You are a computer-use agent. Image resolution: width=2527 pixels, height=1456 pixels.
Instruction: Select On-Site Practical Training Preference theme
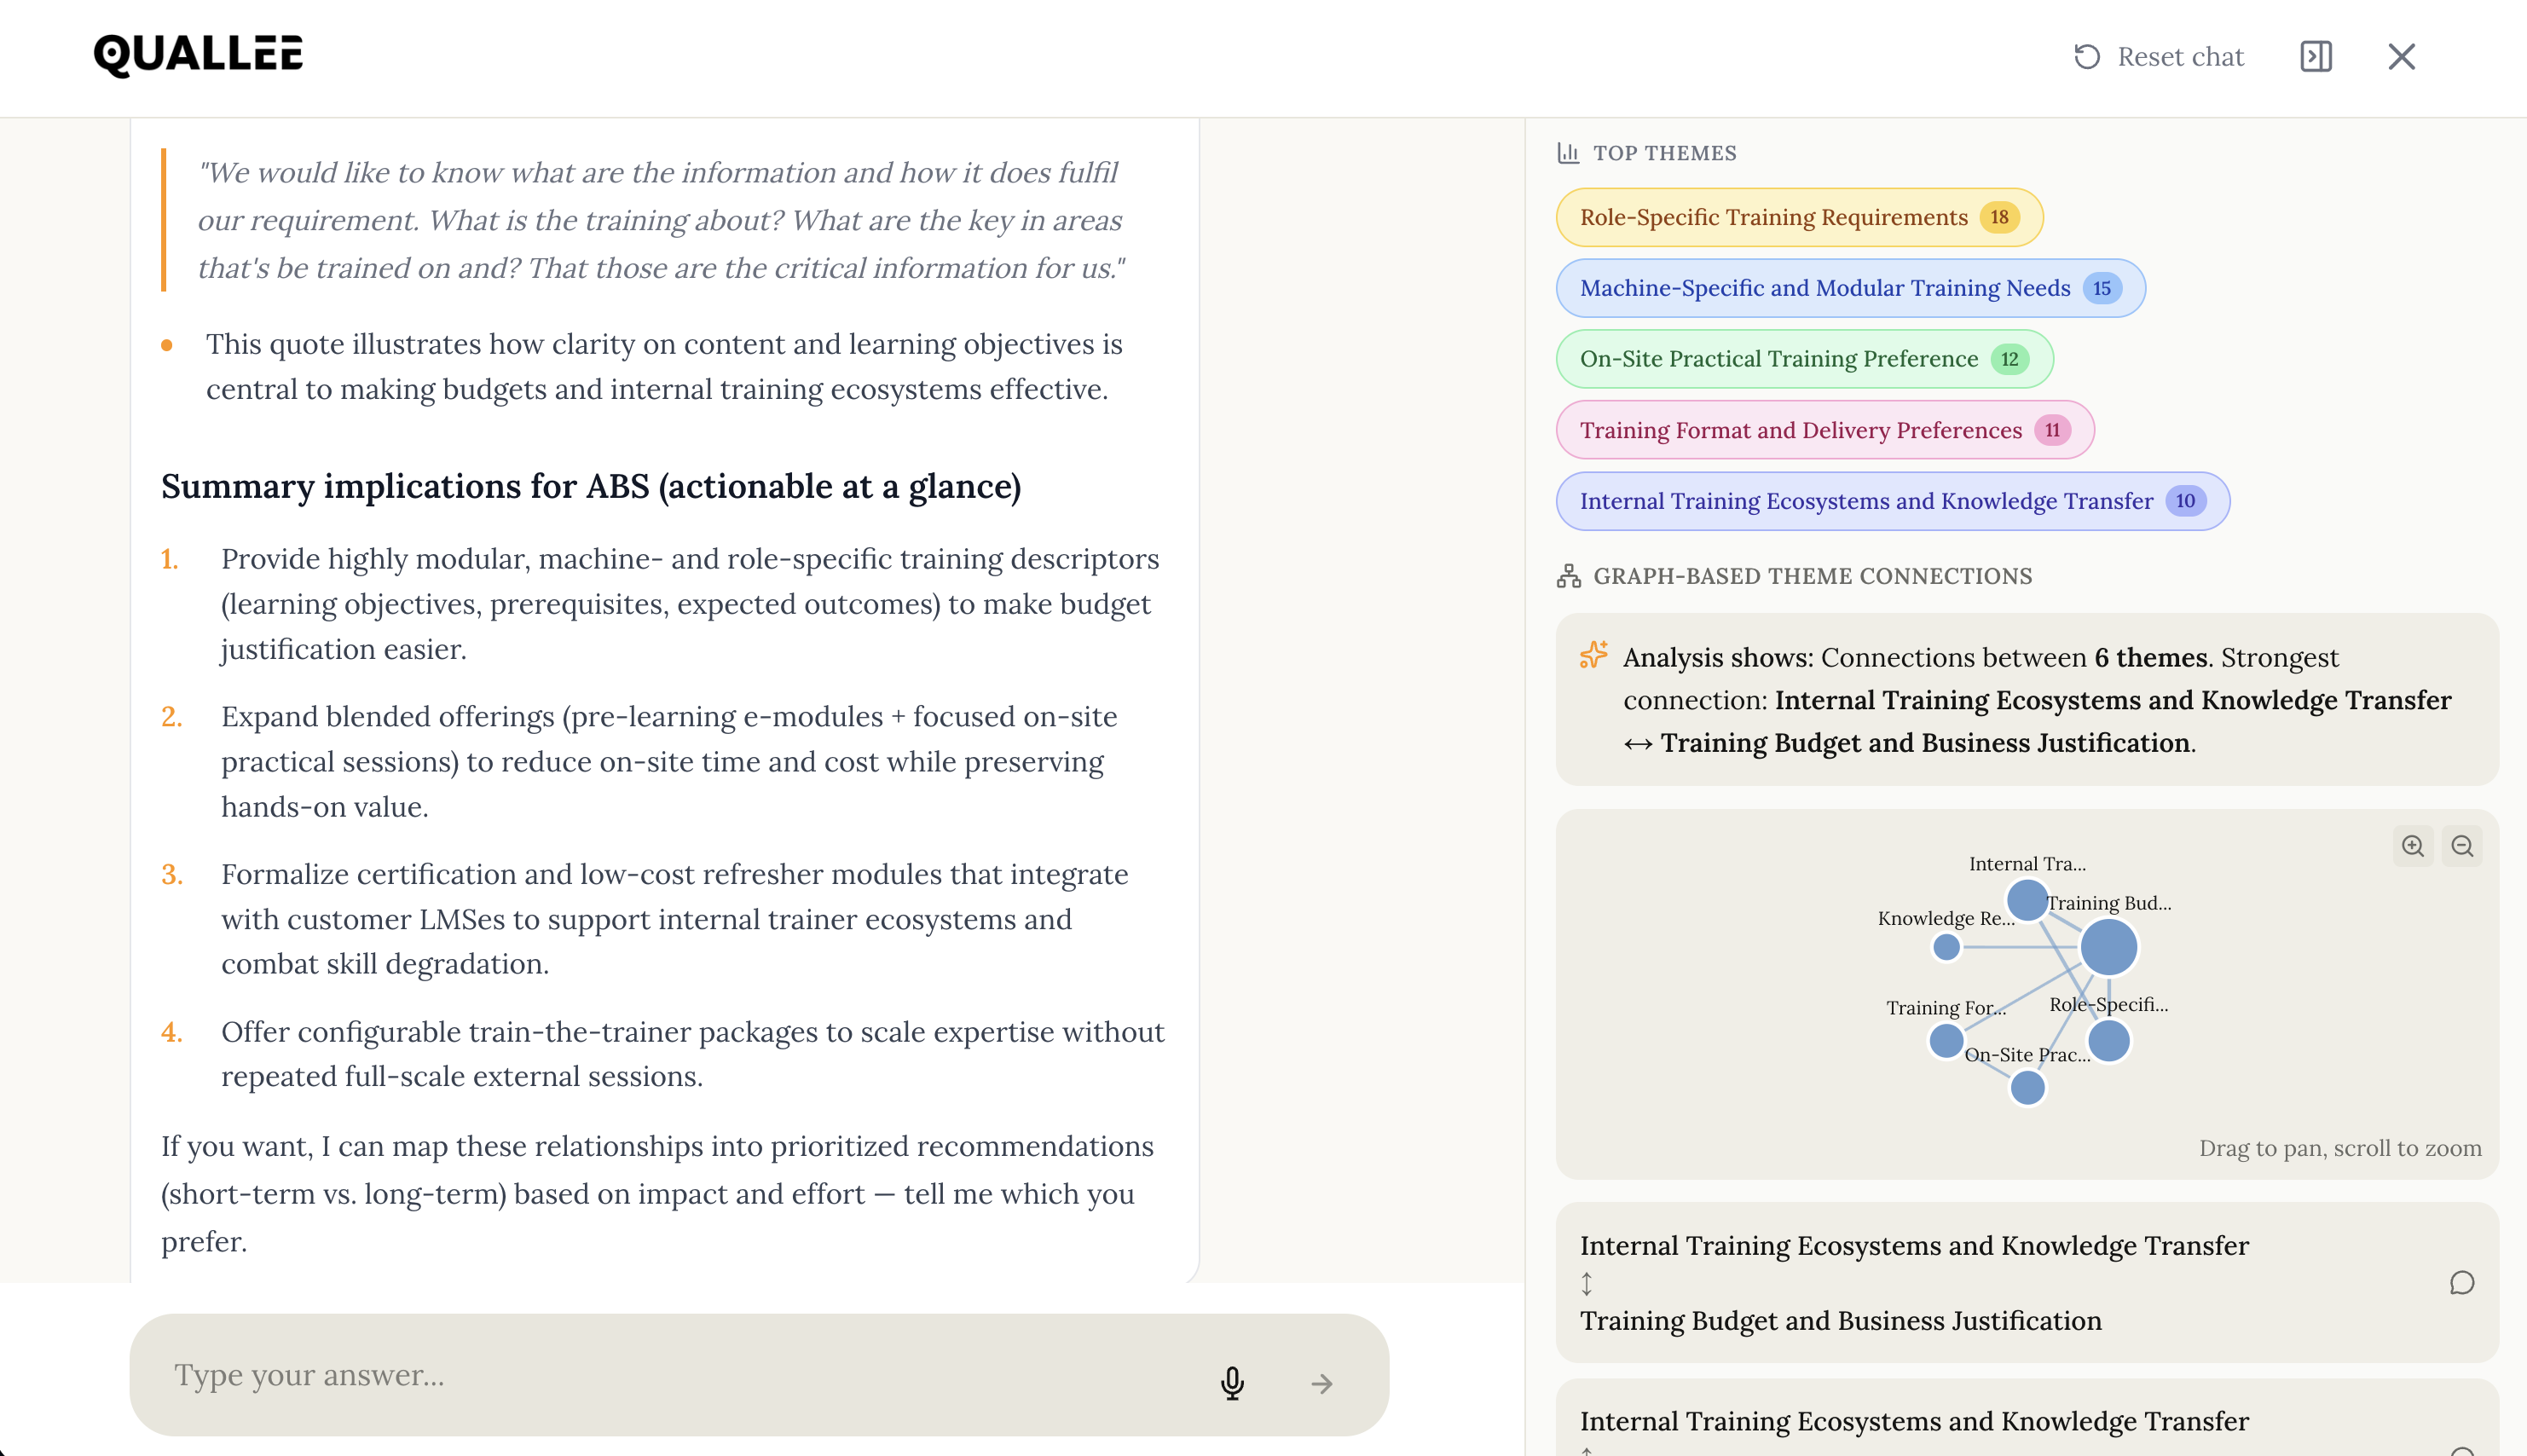(1803, 359)
